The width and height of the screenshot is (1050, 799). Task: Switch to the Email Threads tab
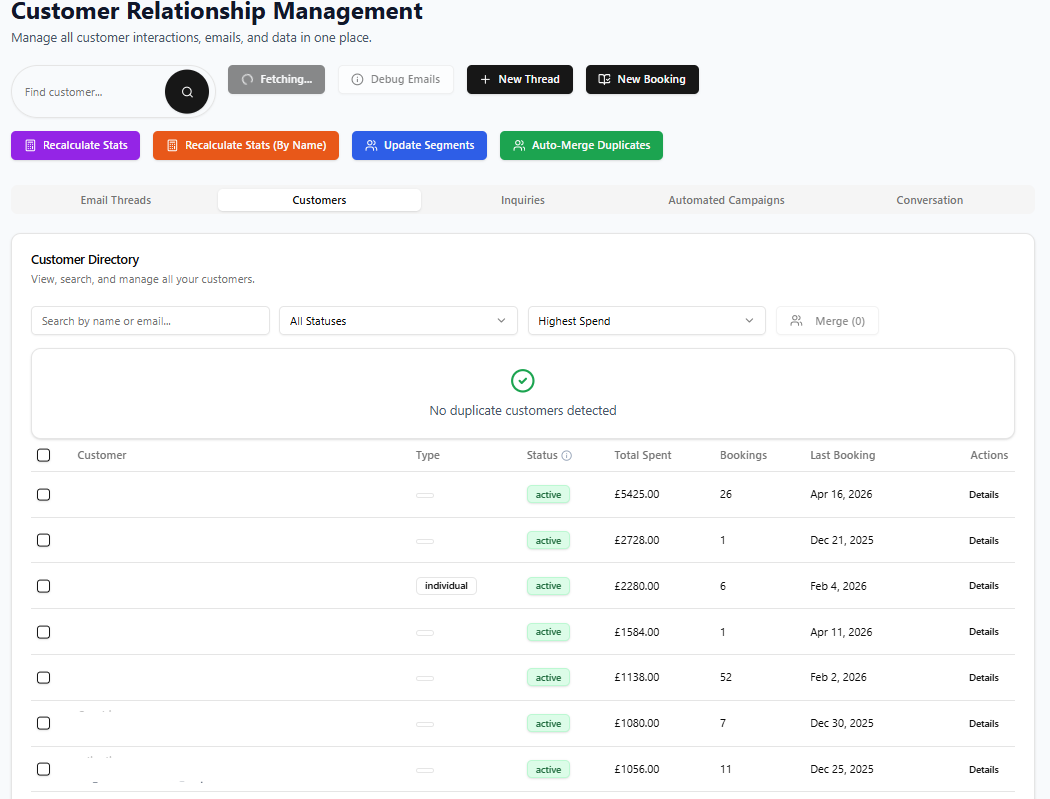pyautogui.click(x=116, y=200)
